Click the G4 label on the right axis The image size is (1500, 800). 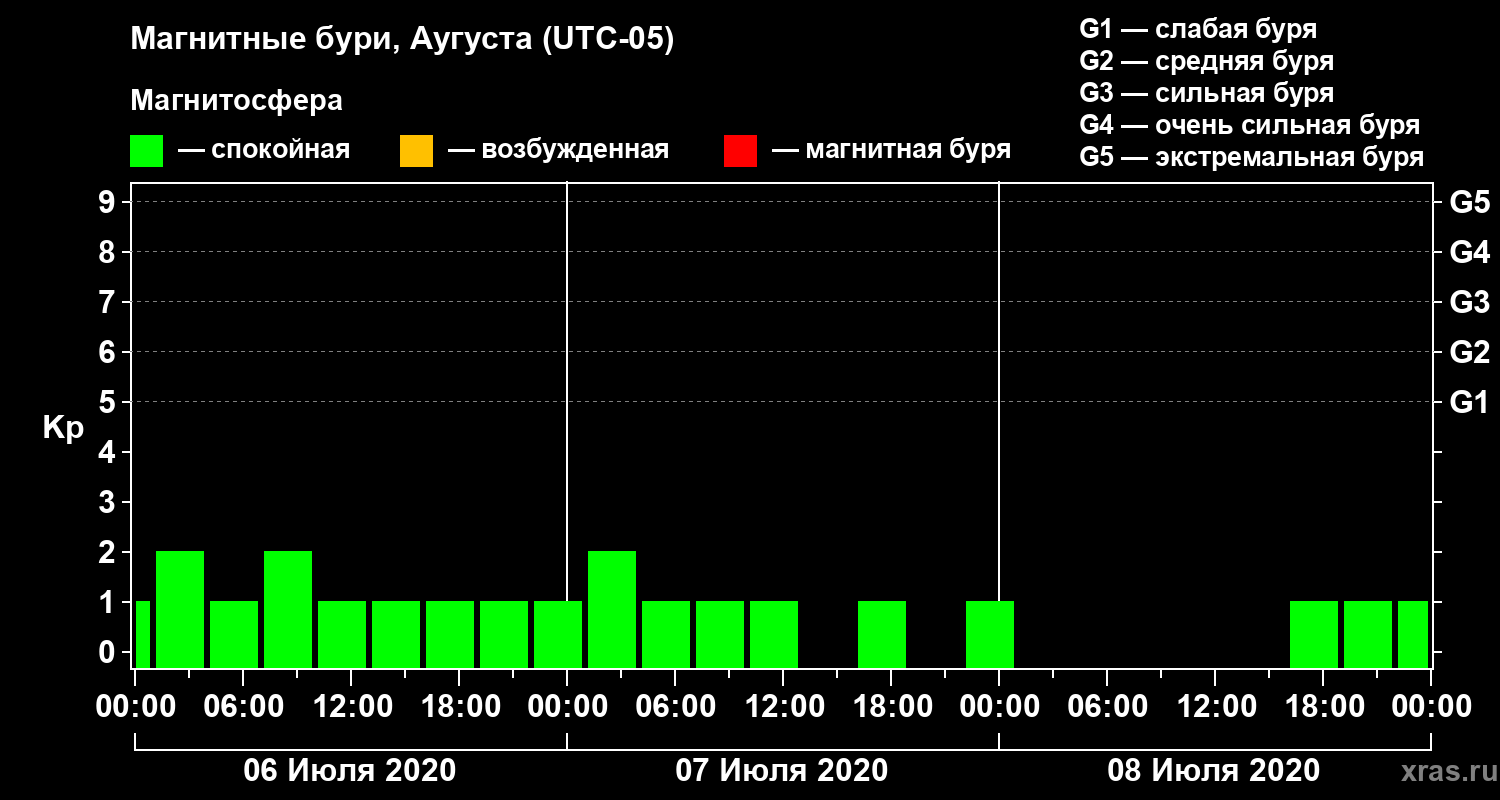click(x=1470, y=252)
